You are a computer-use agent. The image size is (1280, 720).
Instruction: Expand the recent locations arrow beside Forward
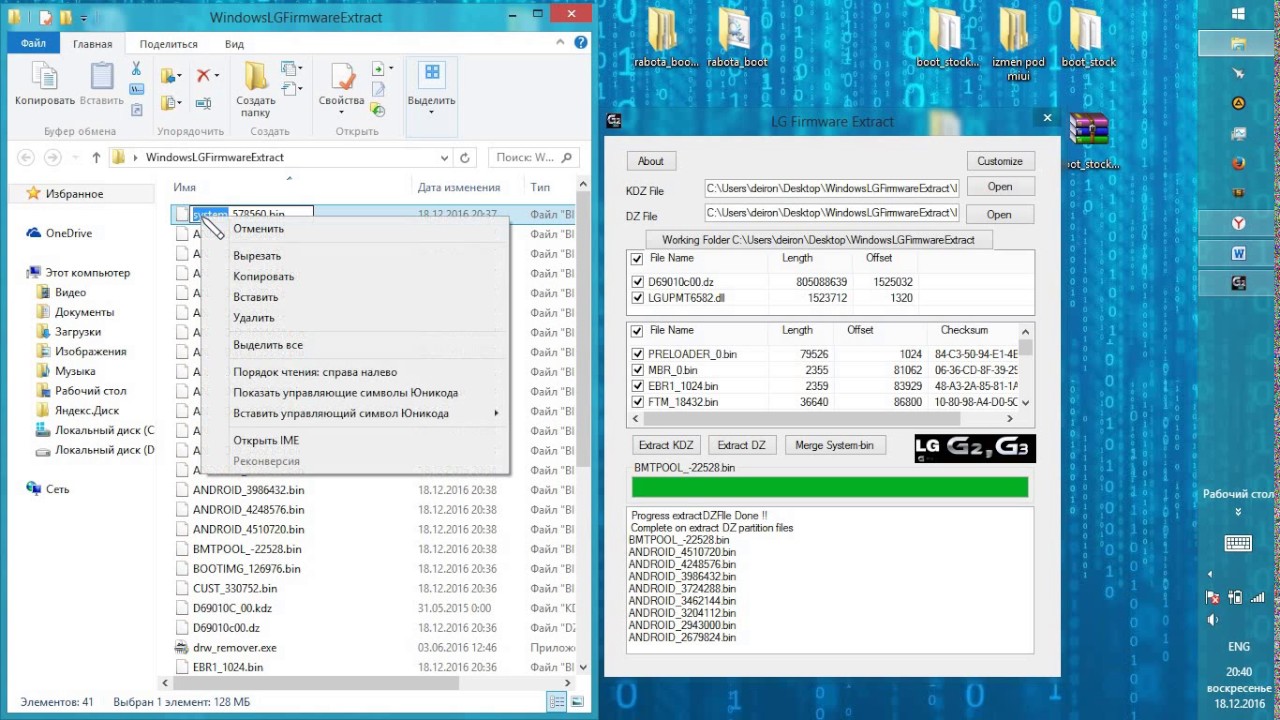click(x=75, y=158)
